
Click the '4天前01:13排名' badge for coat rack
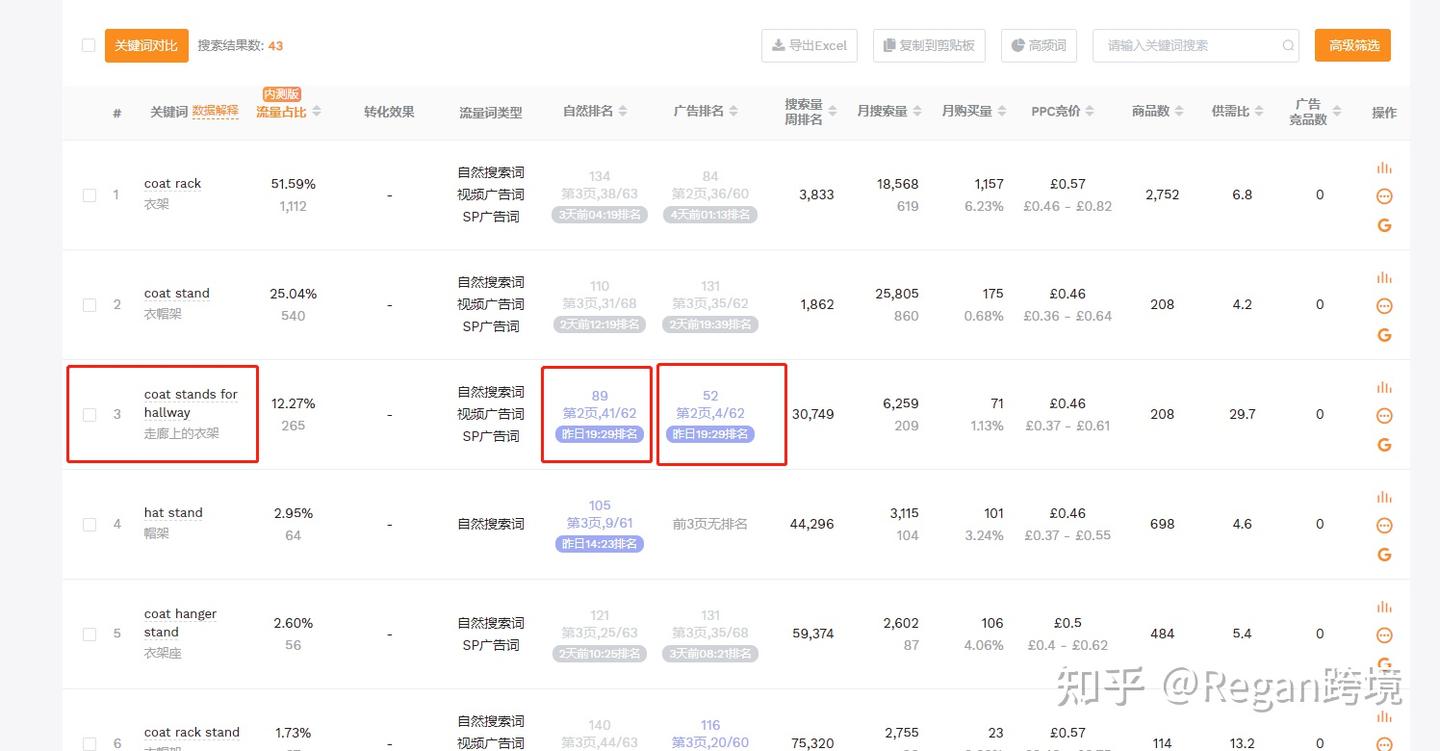711,215
